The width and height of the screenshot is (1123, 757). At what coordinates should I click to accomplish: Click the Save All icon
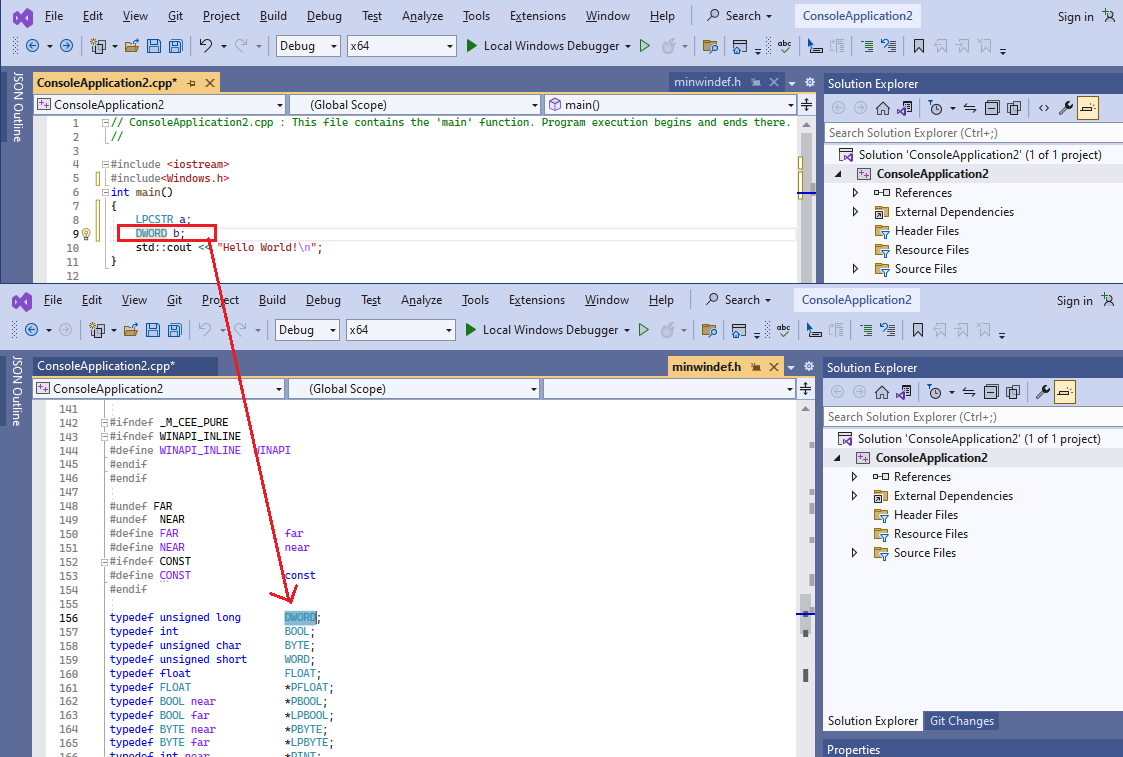(x=174, y=45)
